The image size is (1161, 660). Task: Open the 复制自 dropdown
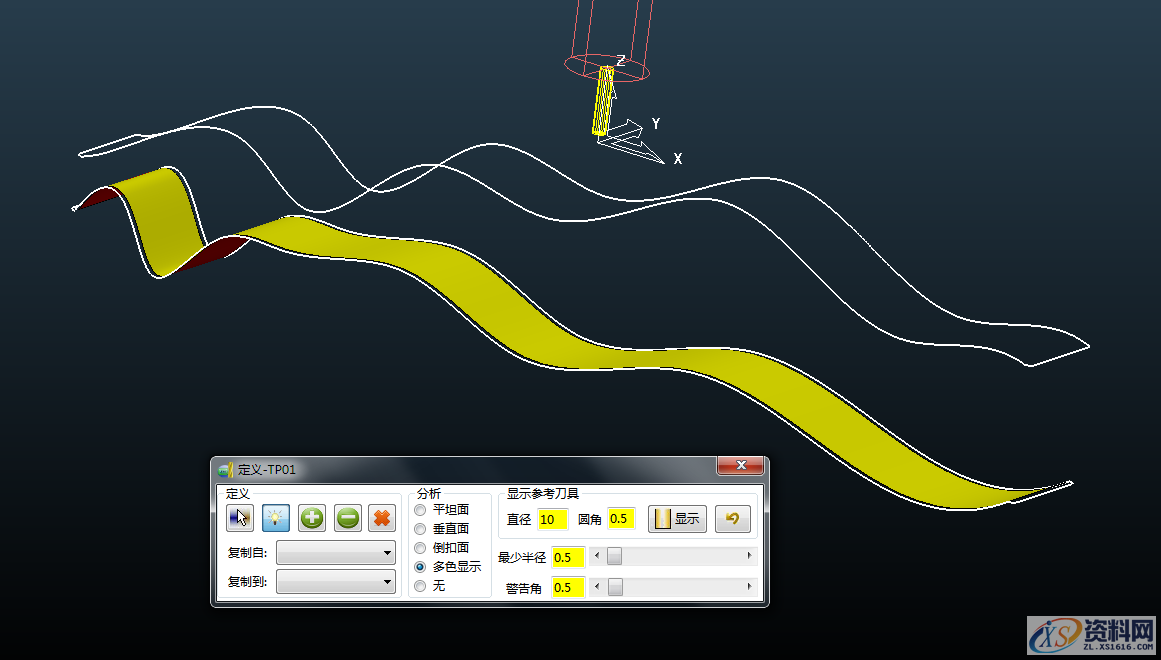point(336,552)
